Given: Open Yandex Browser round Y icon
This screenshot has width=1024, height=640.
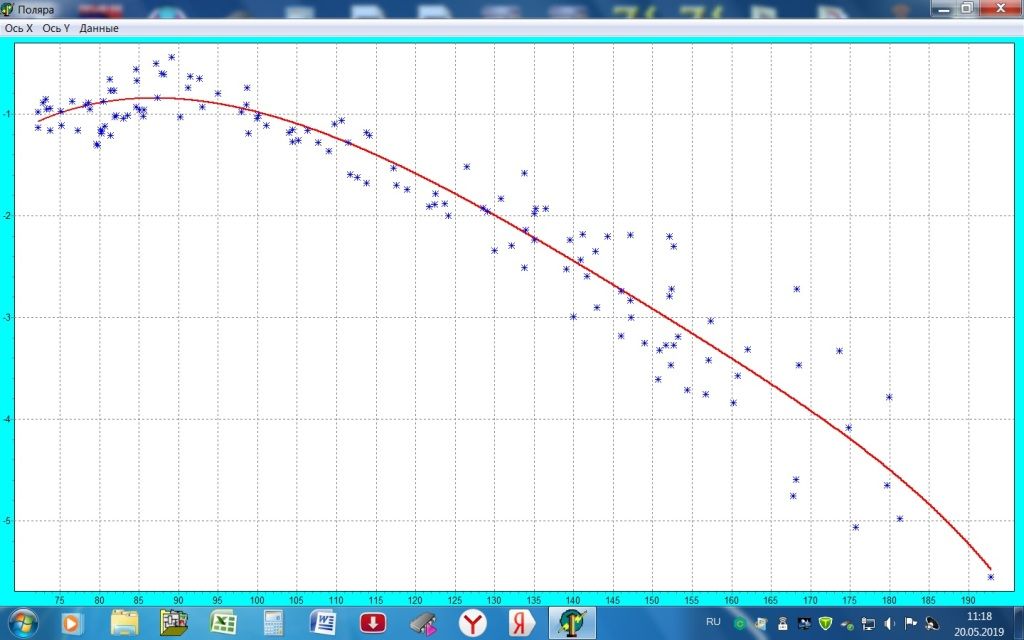Looking at the screenshot, I should point(472,623).
